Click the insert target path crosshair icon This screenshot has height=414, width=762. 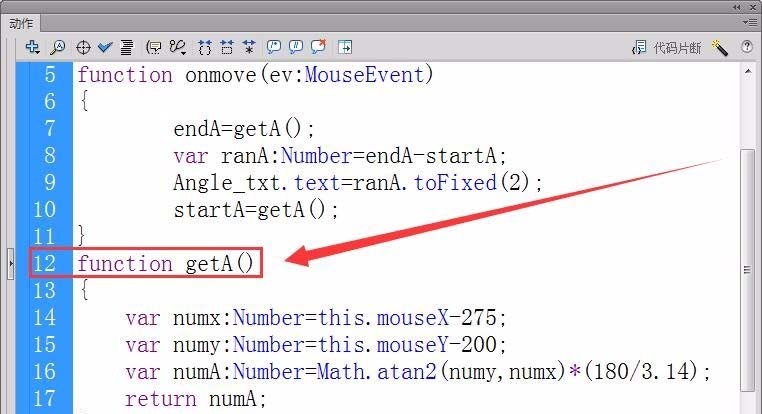point(83,47)
